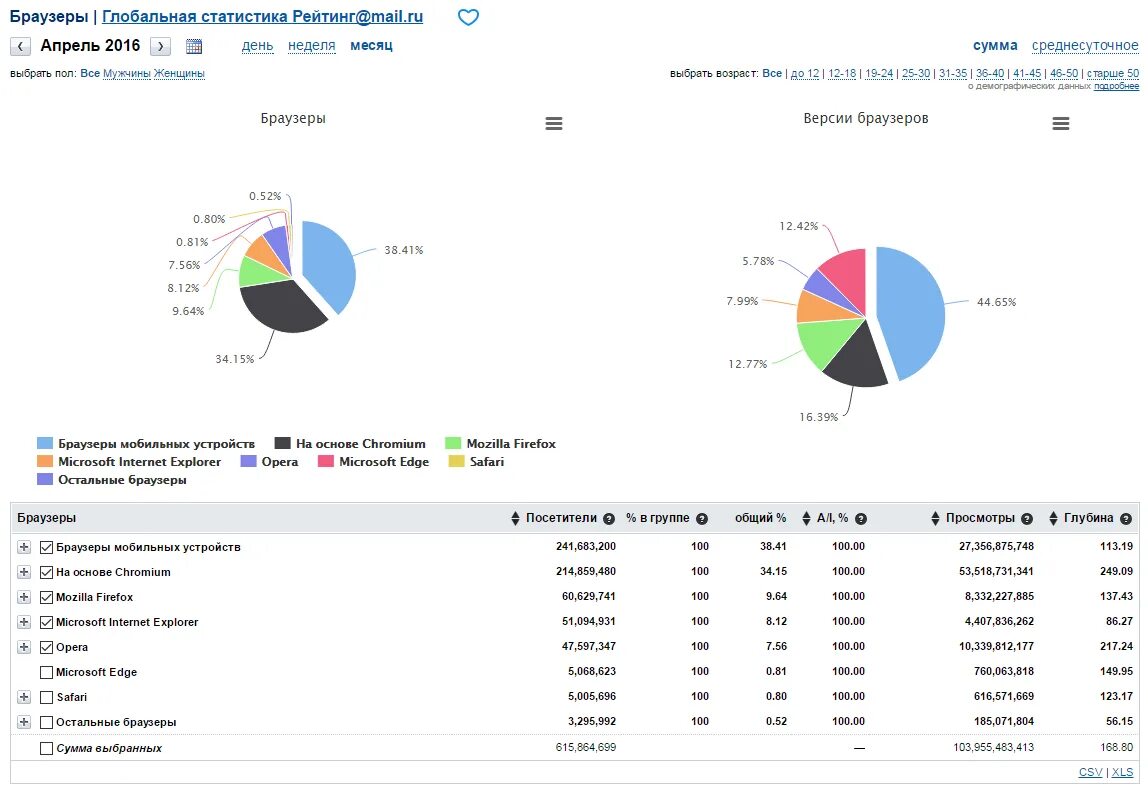Toggle Браузеры мобильных устройств legend swatch
1148x789 pixels.
(45, 444)
